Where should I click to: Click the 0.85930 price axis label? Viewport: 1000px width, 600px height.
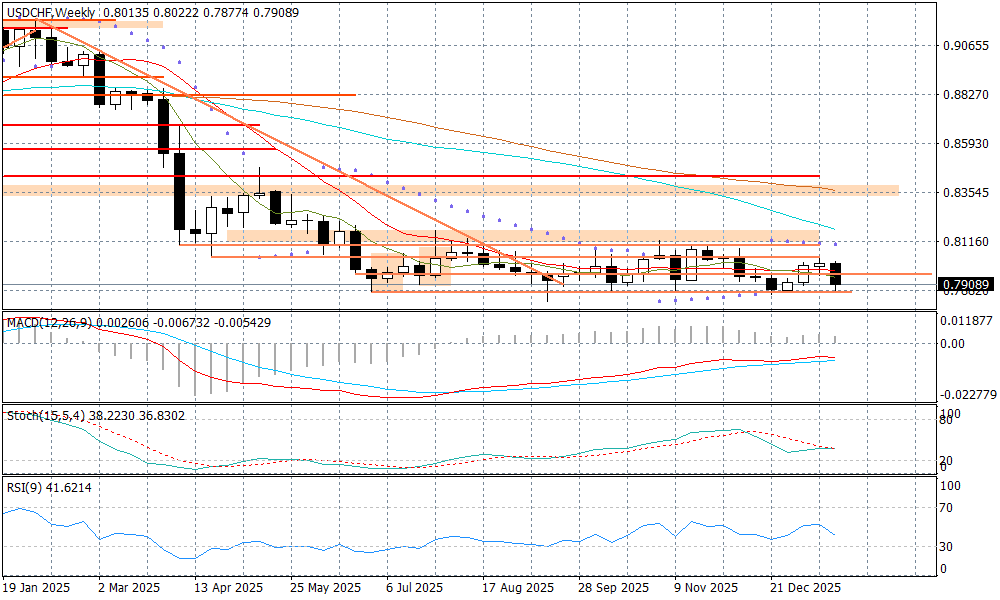965,144
